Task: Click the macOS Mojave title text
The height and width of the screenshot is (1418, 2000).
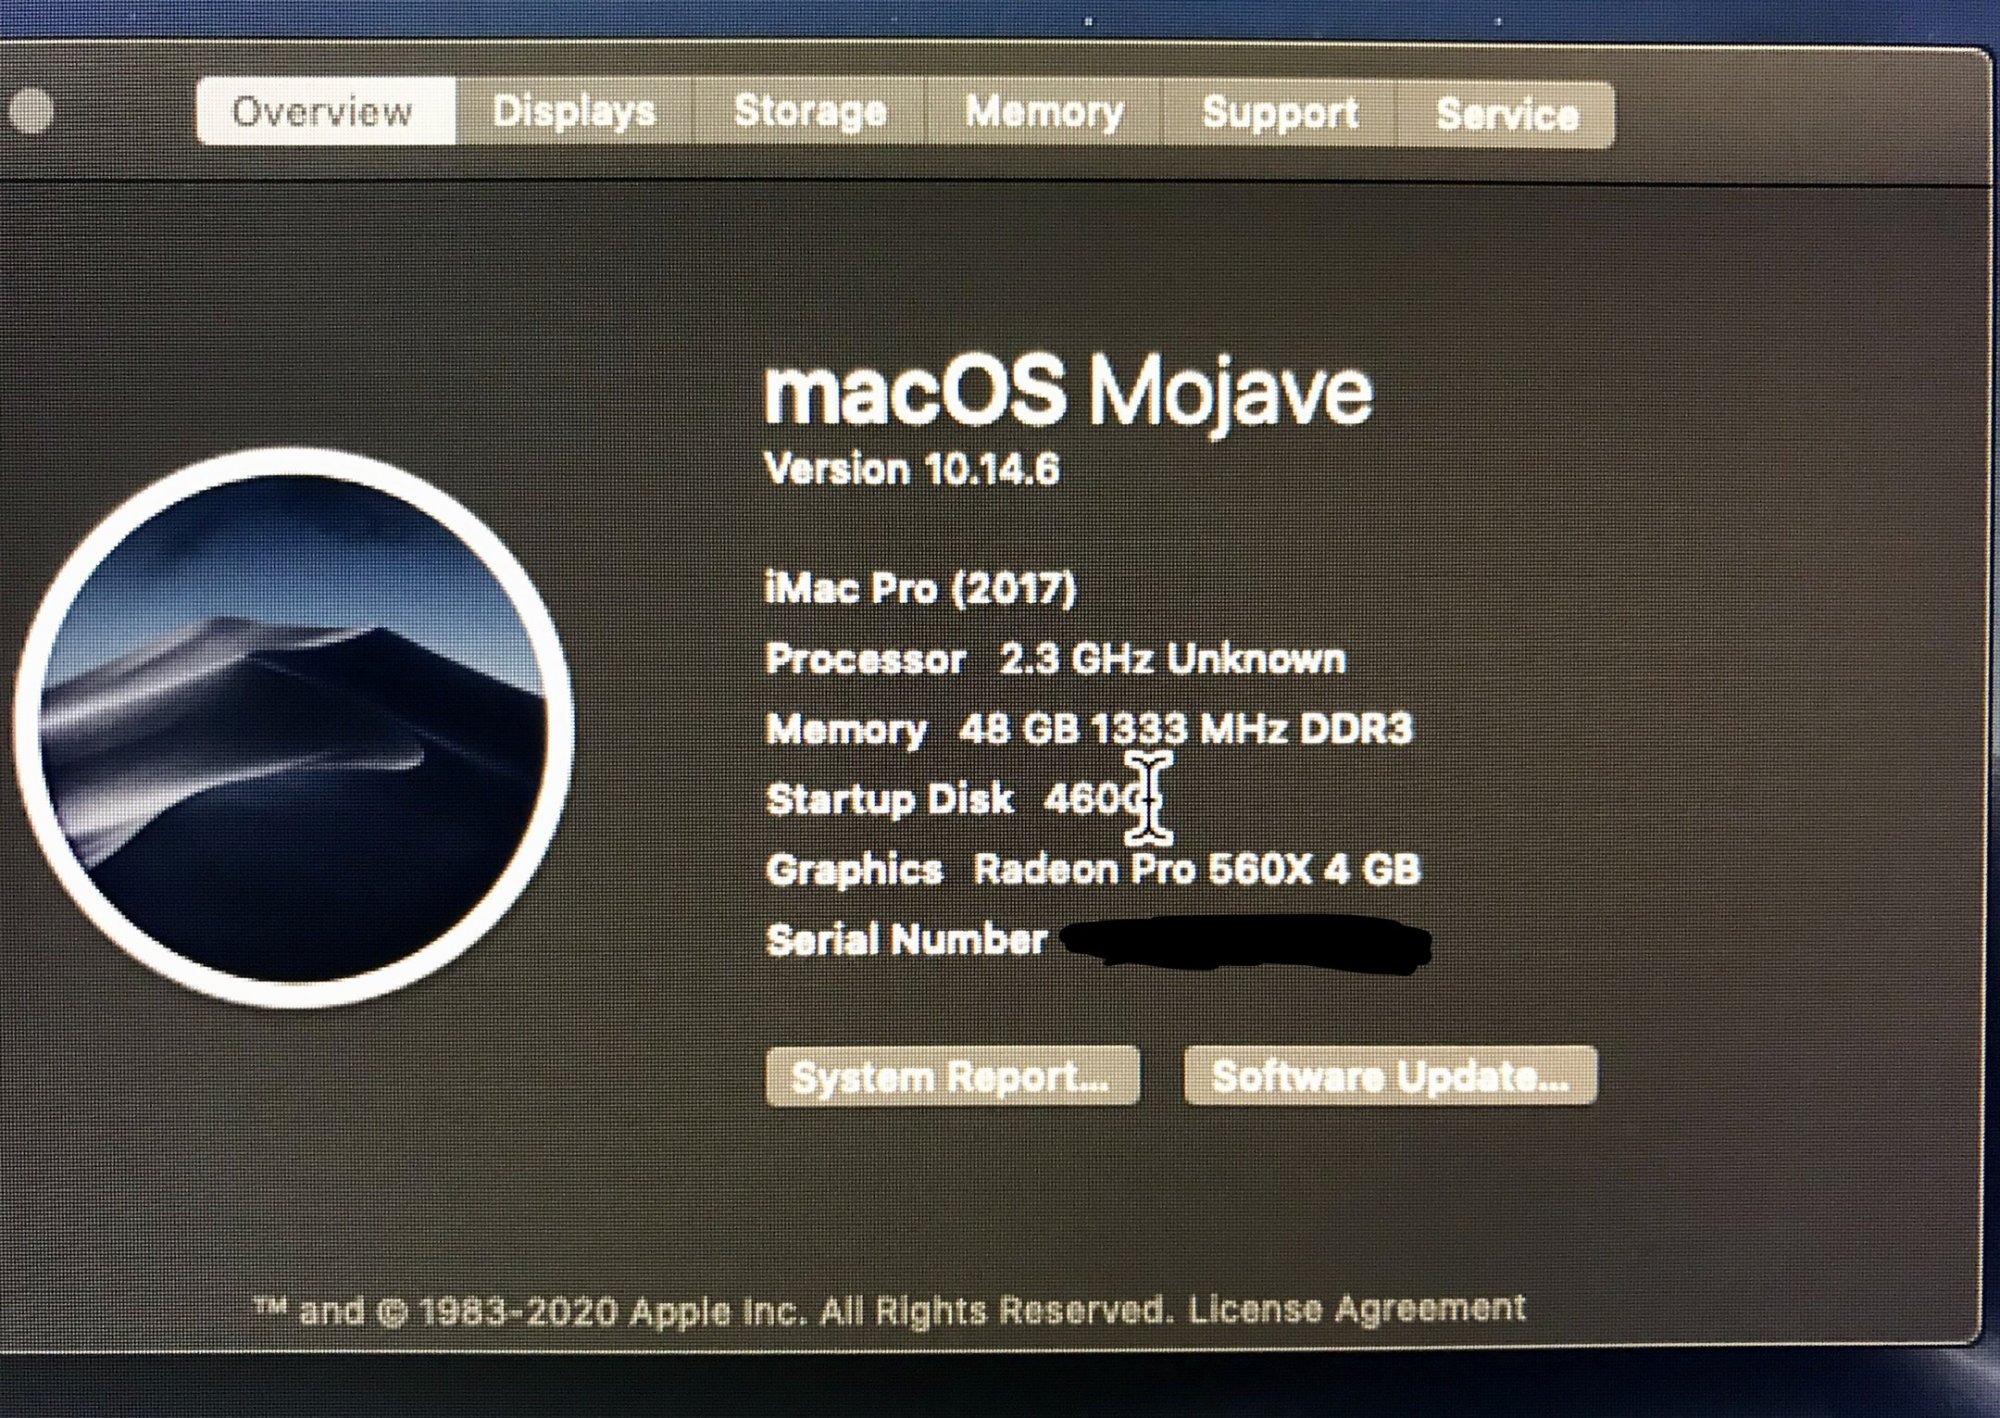Action: coord(1068,391)
